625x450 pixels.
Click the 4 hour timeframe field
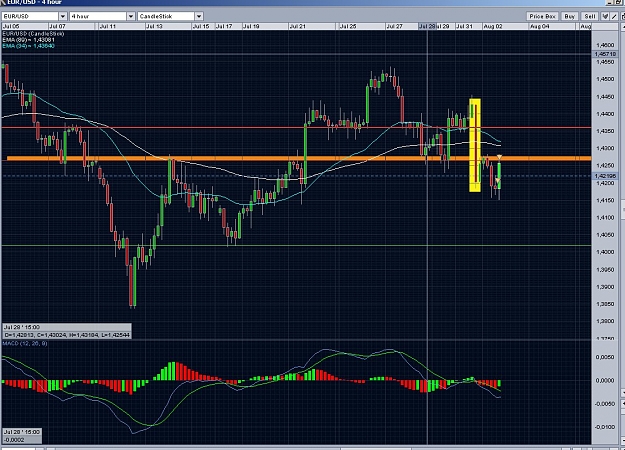point(98,16)
